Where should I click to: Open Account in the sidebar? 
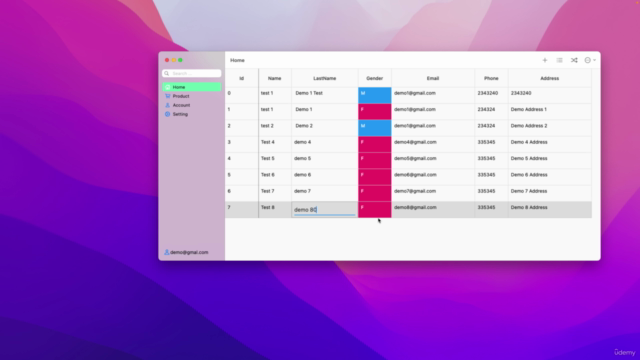191,105
